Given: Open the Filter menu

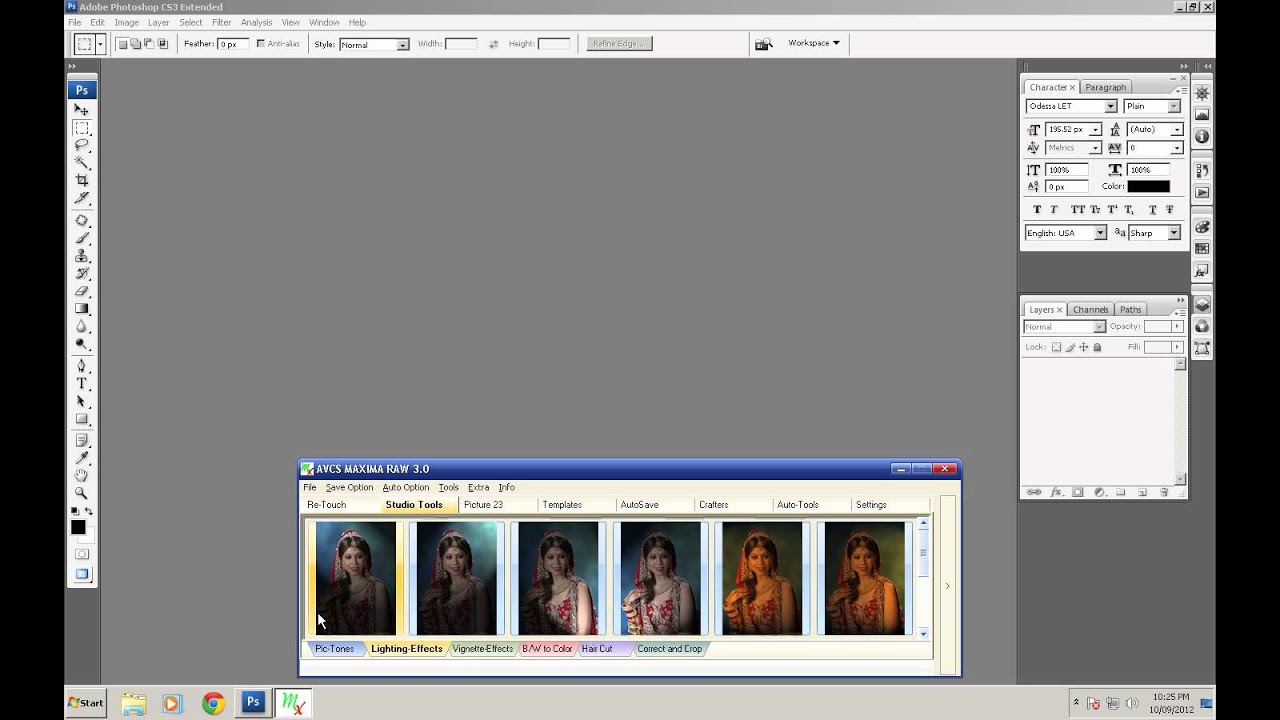Looking at the screenshot, I should 221,22.
